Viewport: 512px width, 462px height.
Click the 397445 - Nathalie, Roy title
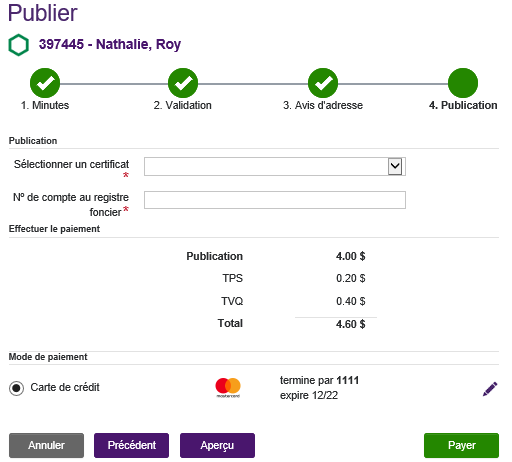tap(110, 44)
